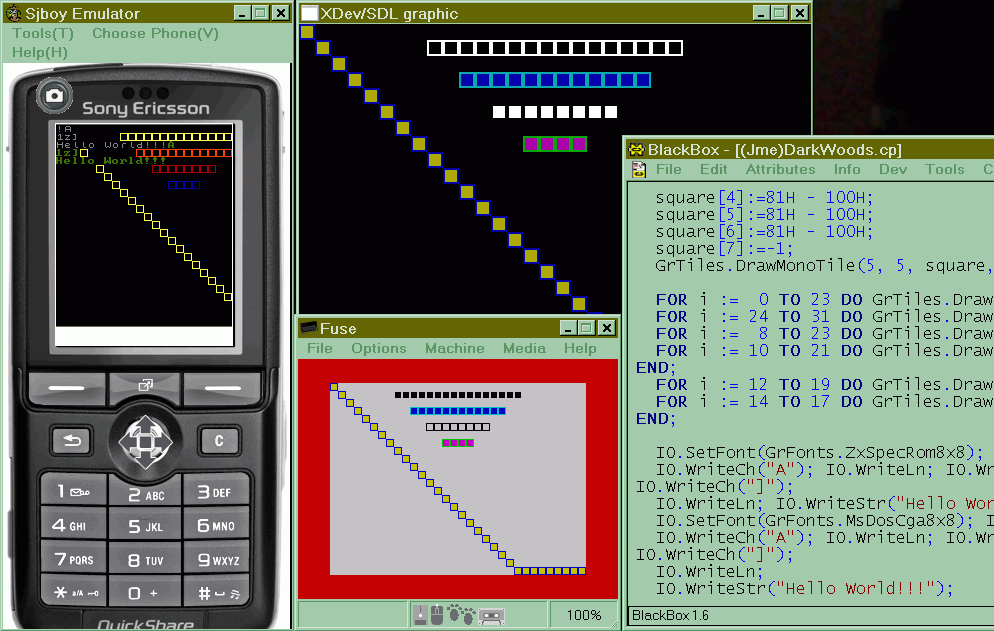Image resolution: width=994 pixels, height=631 pixels.
Task: Click the Sony Ericsson brand label on phone
Action: click(146, 108)
